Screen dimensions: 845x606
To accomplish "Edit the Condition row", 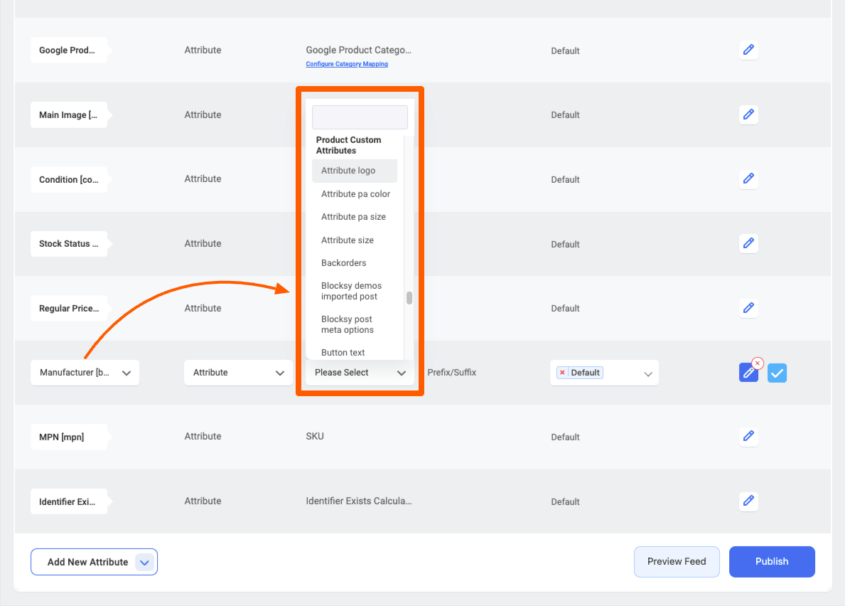I will point(748,179).
